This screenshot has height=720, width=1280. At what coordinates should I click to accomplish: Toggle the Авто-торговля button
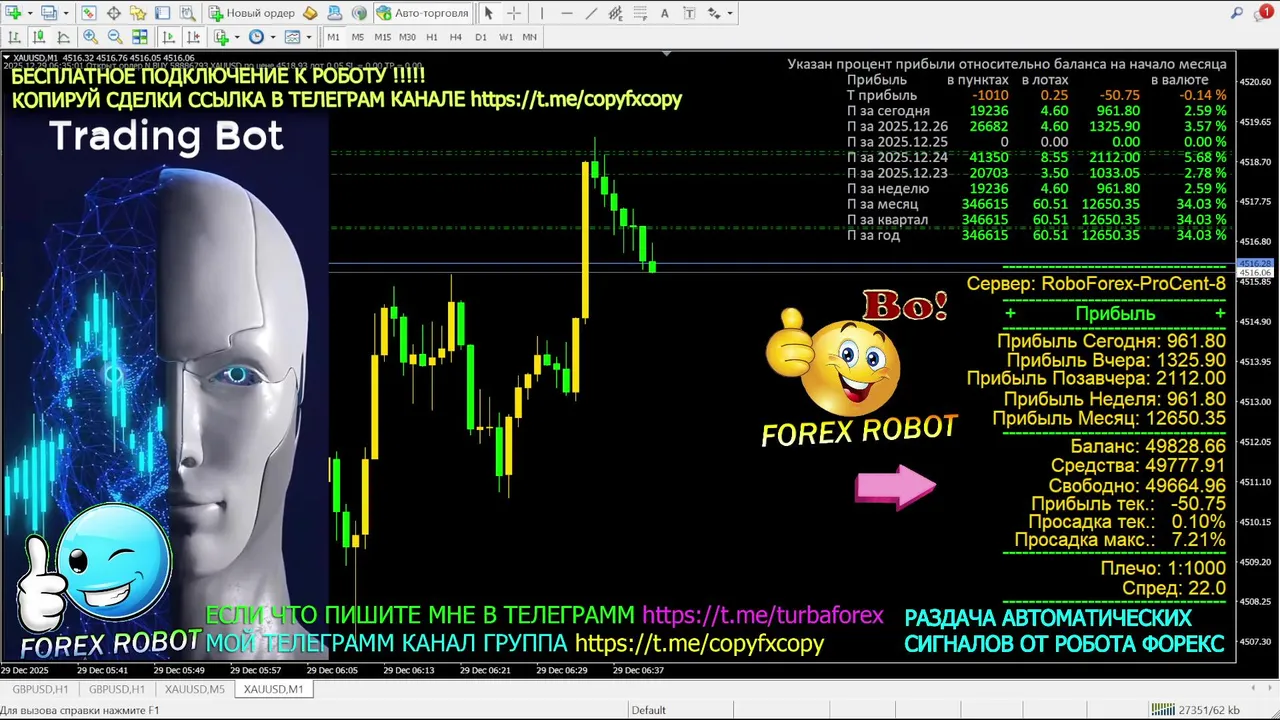click(x=422, y=13)
